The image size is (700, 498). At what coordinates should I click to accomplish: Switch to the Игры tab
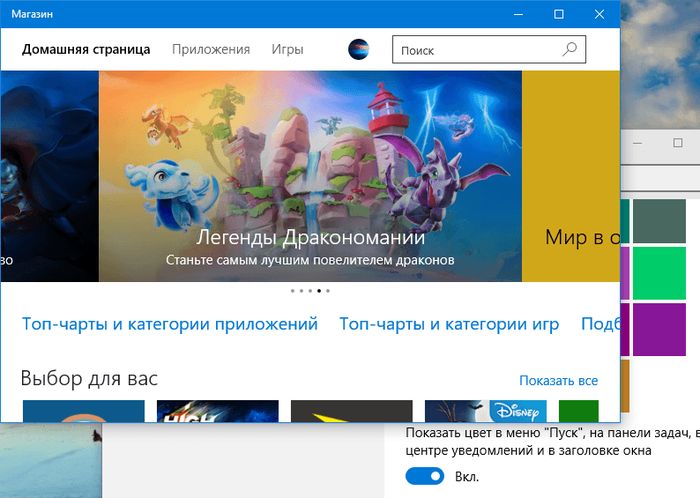288,49
